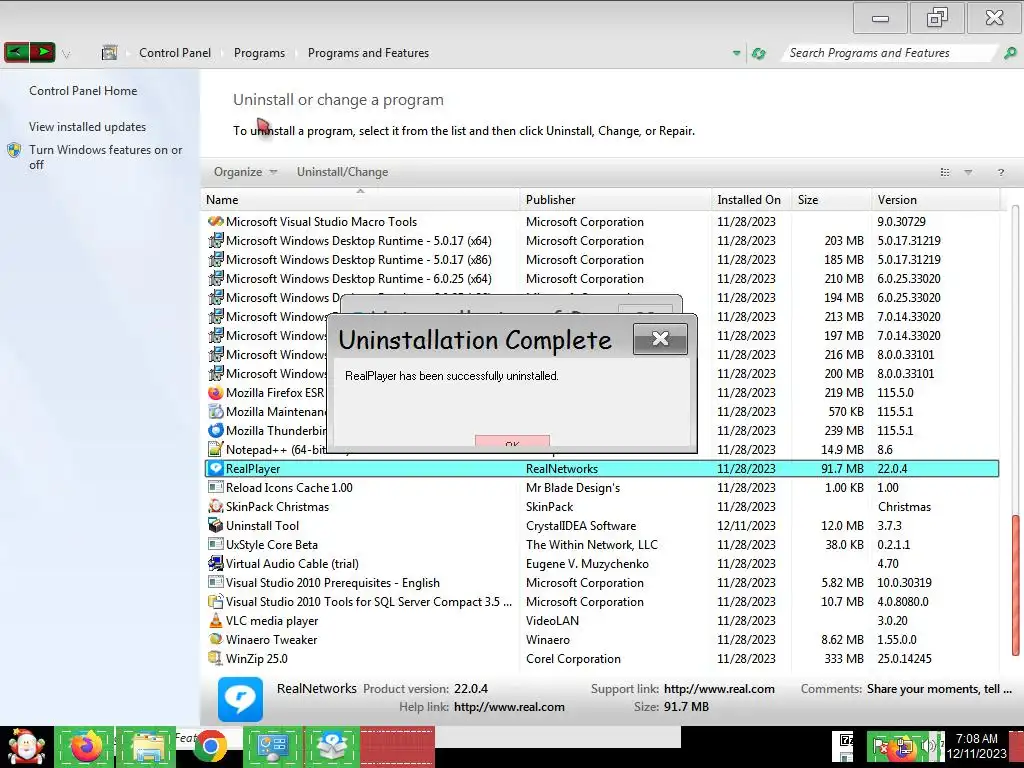The image size is (1024, 768).
Task: Launch Firefox from the taskbar
Action: 86,746
